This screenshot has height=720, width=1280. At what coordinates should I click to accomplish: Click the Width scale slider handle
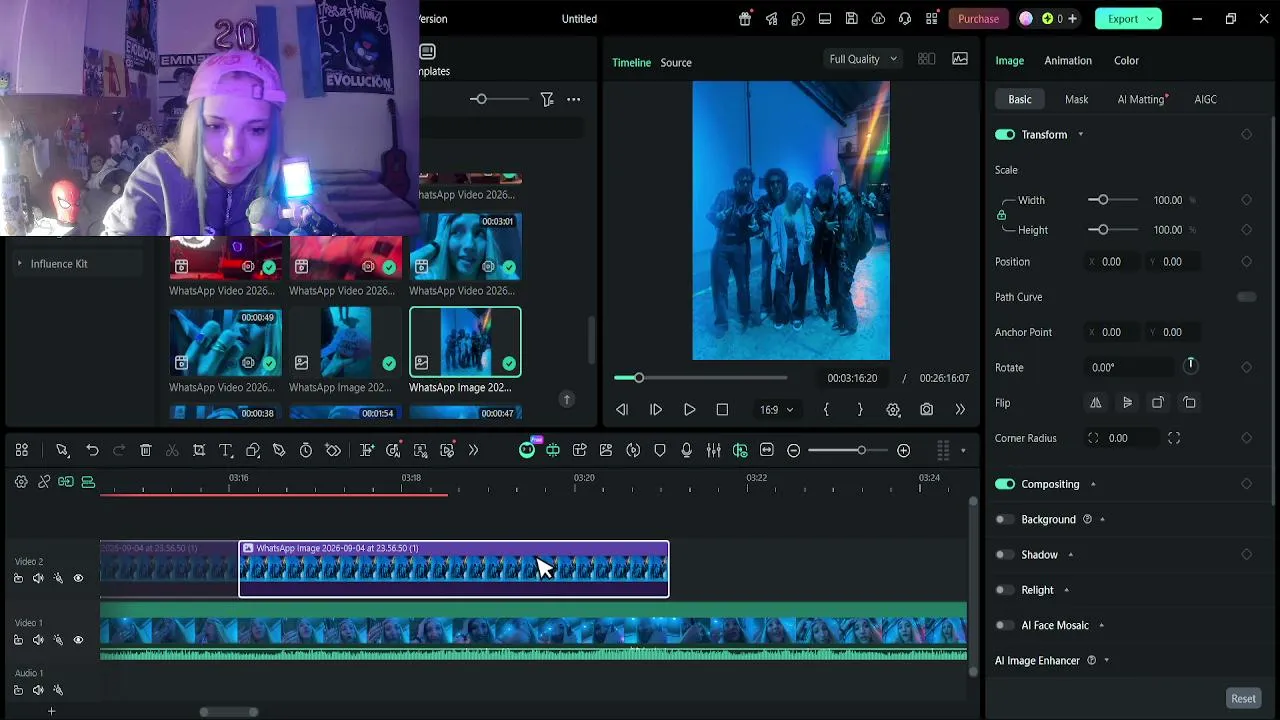(1103, 200)
